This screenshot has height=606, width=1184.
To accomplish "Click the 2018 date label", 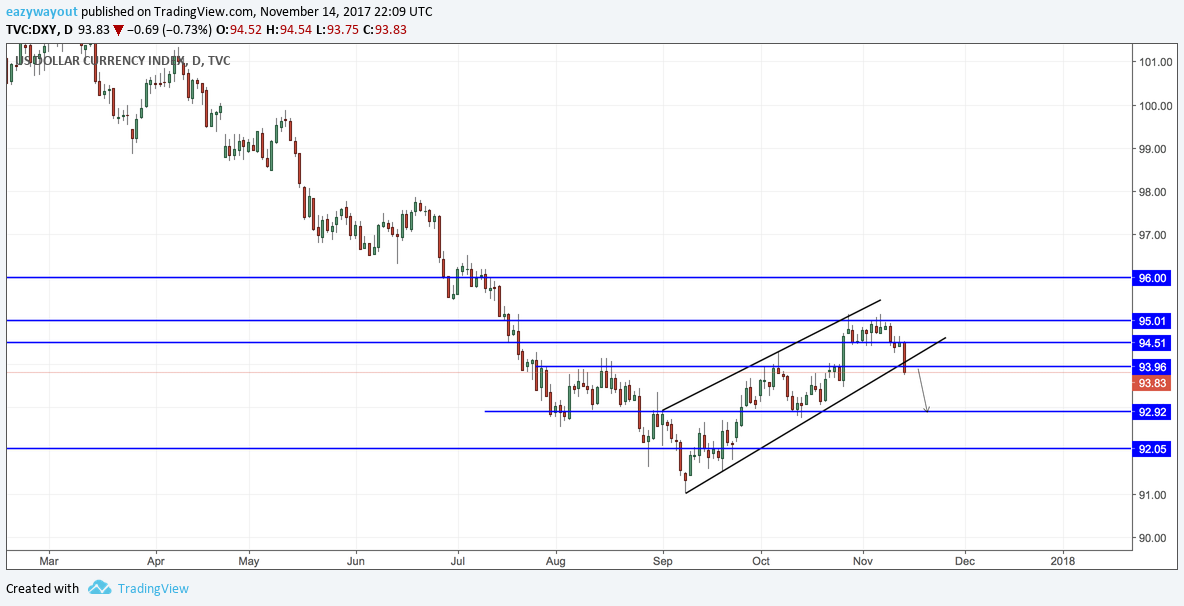I will click(1063, 561).
